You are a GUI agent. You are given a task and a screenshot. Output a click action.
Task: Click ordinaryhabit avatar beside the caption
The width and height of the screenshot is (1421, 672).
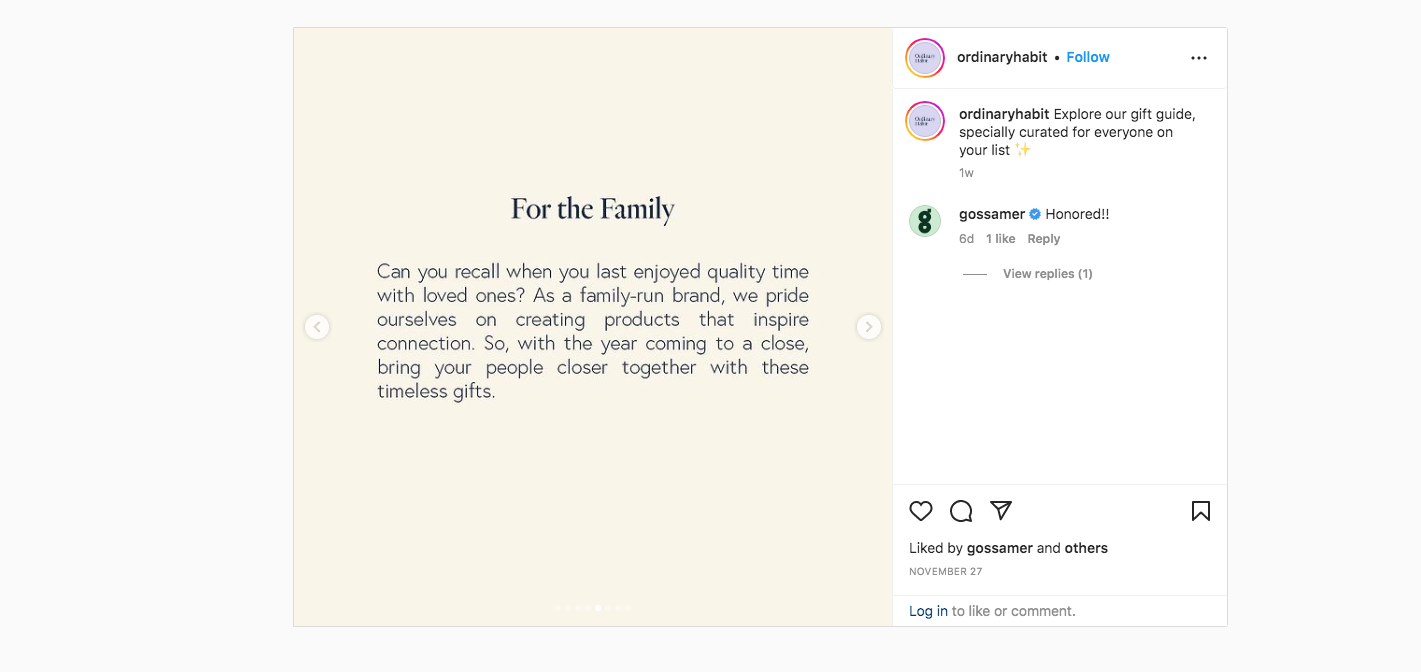[x=925, y=121]
